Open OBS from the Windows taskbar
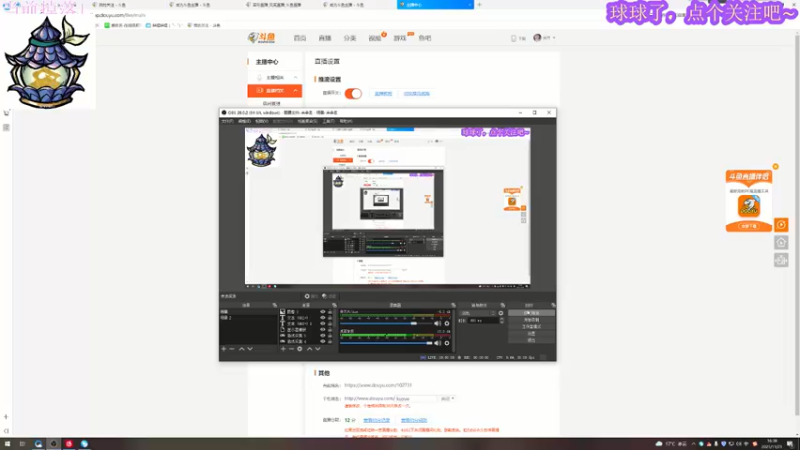Image resolution: width=800 pixels, height=450 pixels. click(x=53, y=444)
